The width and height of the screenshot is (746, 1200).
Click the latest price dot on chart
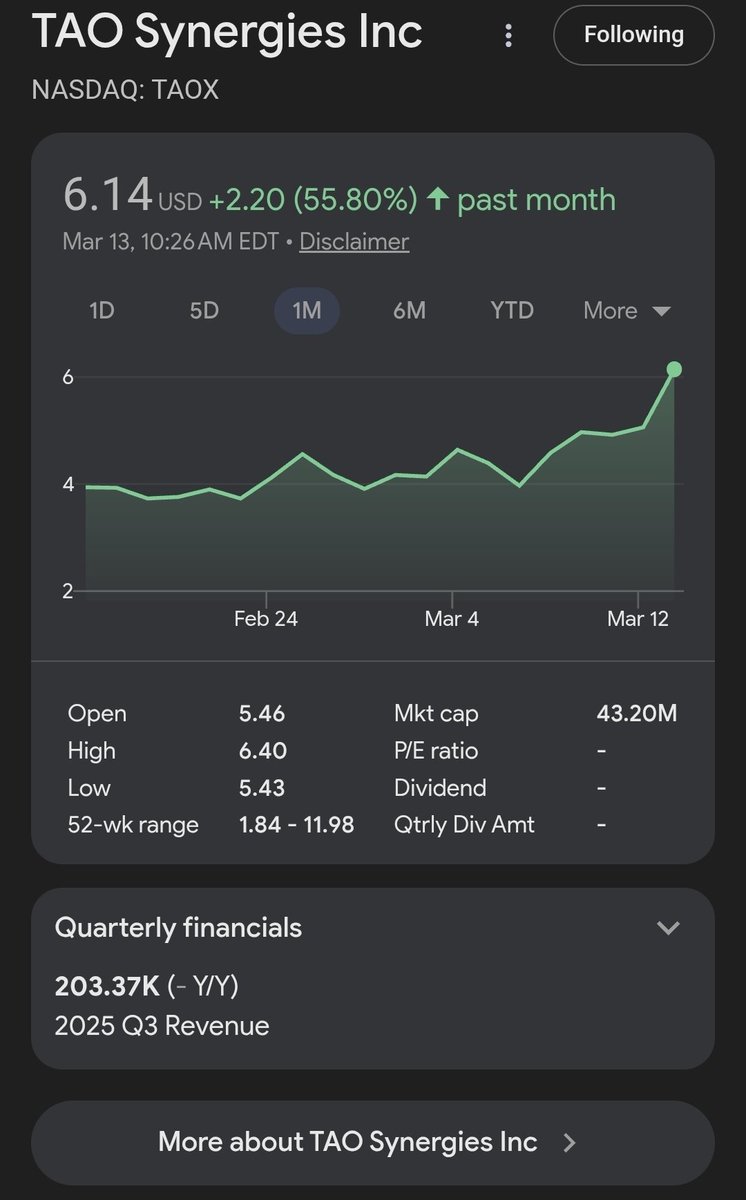tap(674, 369)
